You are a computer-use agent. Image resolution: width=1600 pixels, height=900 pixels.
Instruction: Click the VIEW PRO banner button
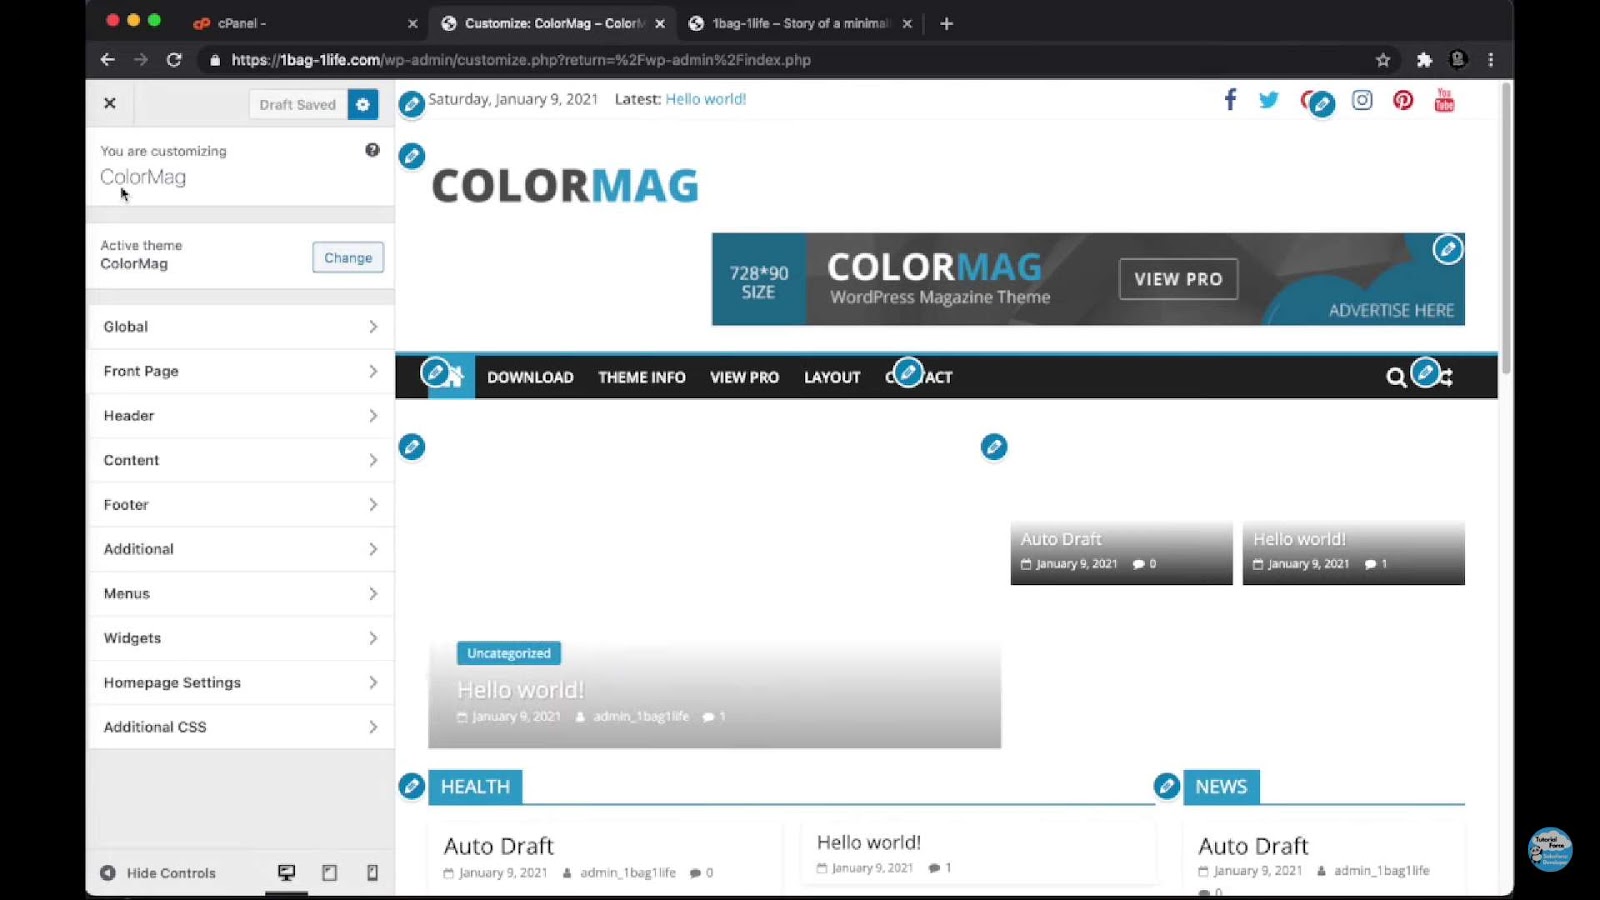[1178, 279]
